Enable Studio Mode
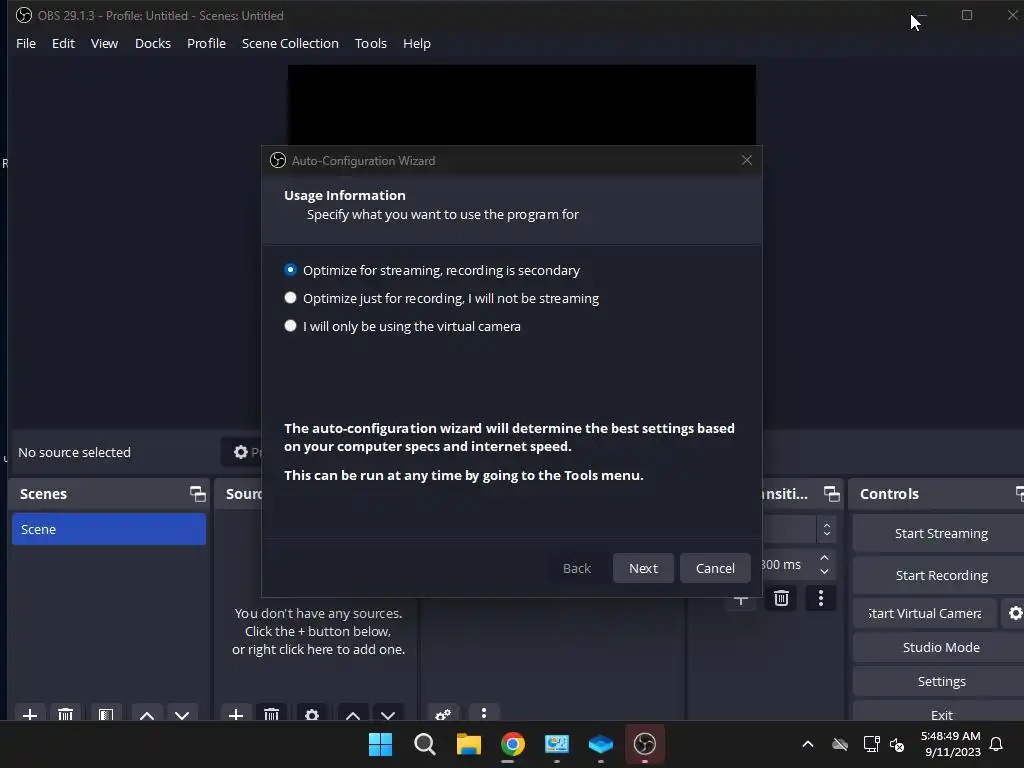 pyautogui.click(x=941, y=647)
